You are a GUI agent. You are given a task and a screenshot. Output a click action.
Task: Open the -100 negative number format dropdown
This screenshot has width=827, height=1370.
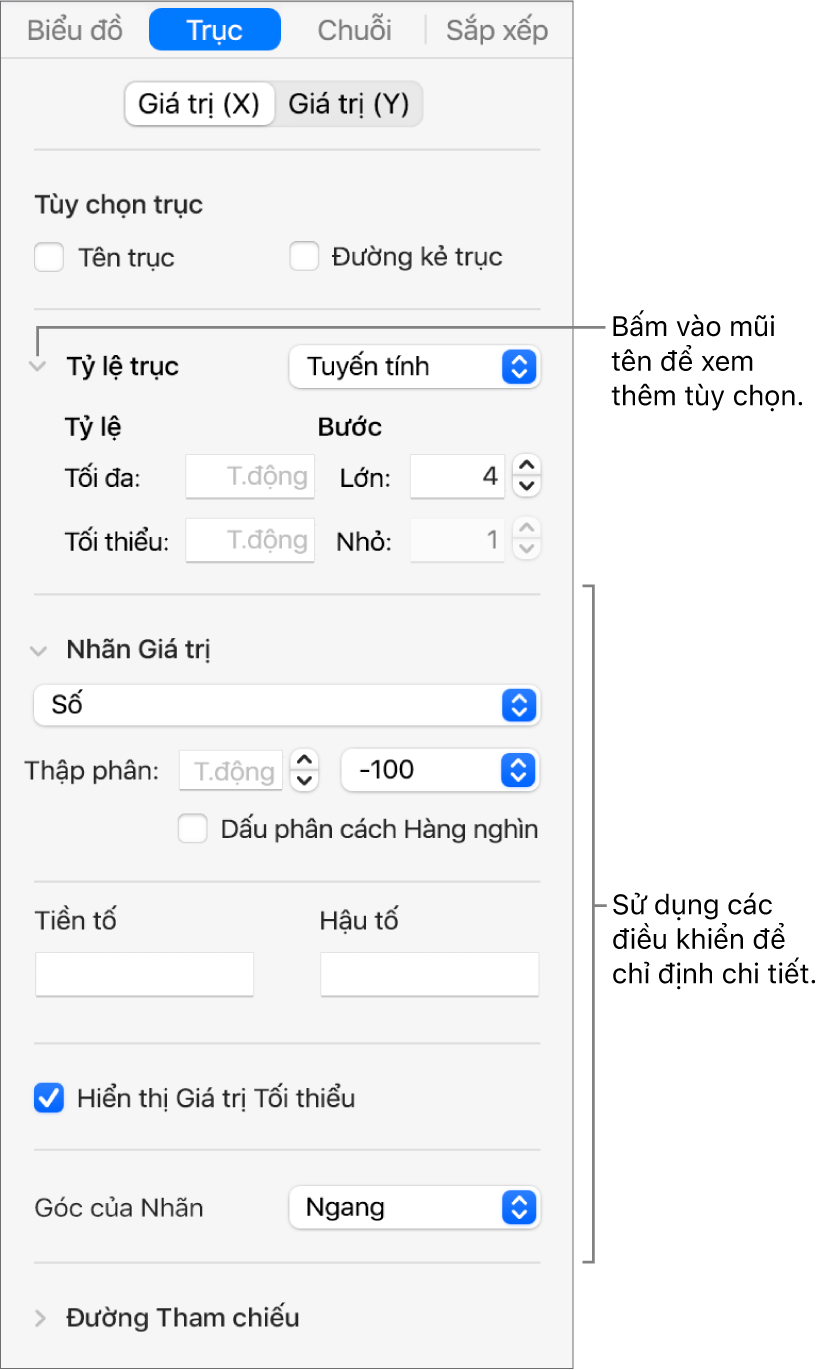[439, 770]
